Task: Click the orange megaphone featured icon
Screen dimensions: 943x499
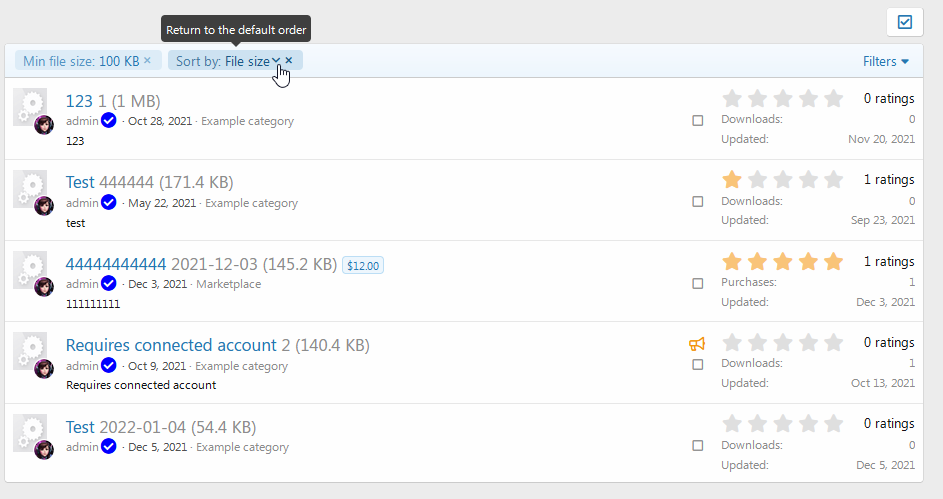Action: click(x=696, y=344)
